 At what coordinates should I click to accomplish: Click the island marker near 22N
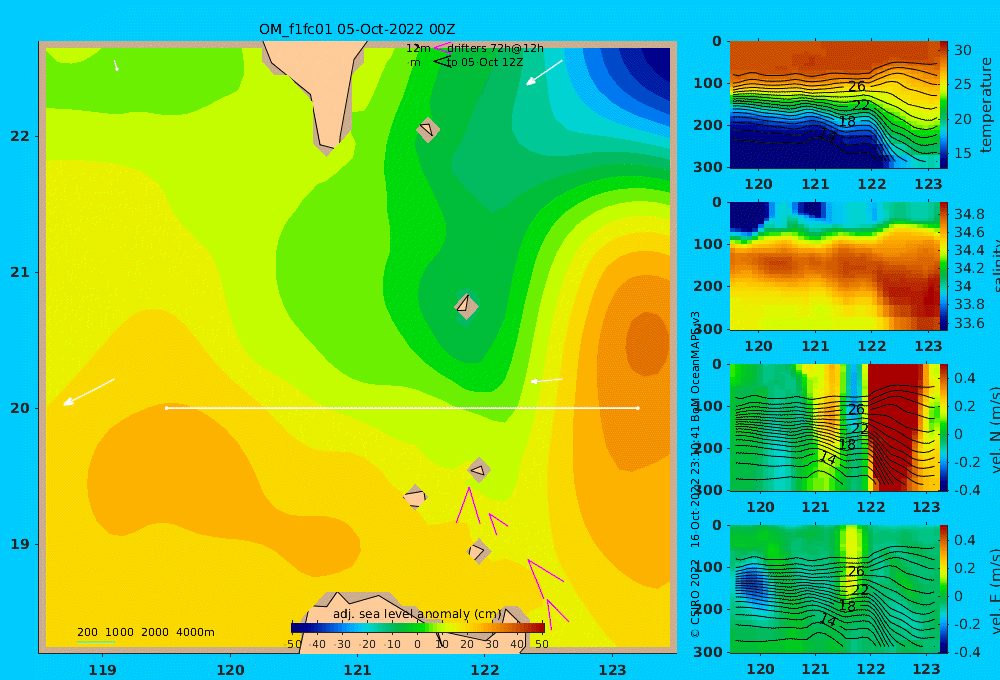pos(427,130)
